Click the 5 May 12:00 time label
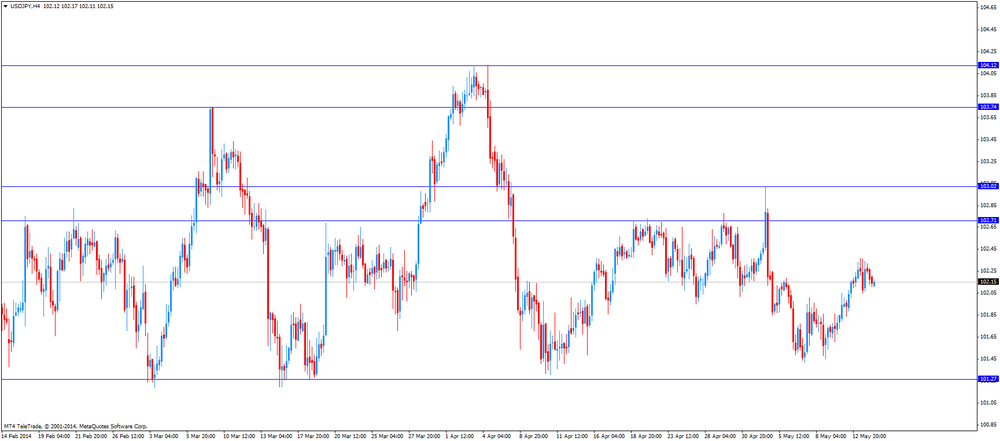This screenshot has height=441, width=1000. tap(794, 437)
